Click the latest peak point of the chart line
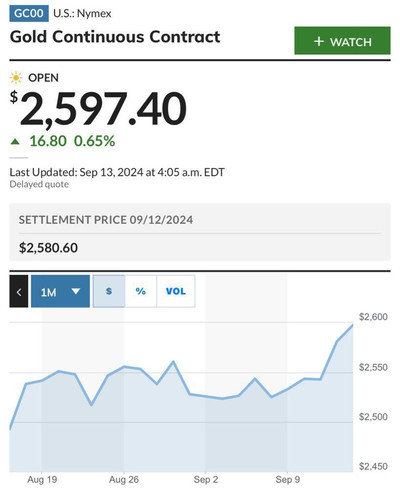The width and height of the screenshot is (400, 500). click(x=353, y=324)
